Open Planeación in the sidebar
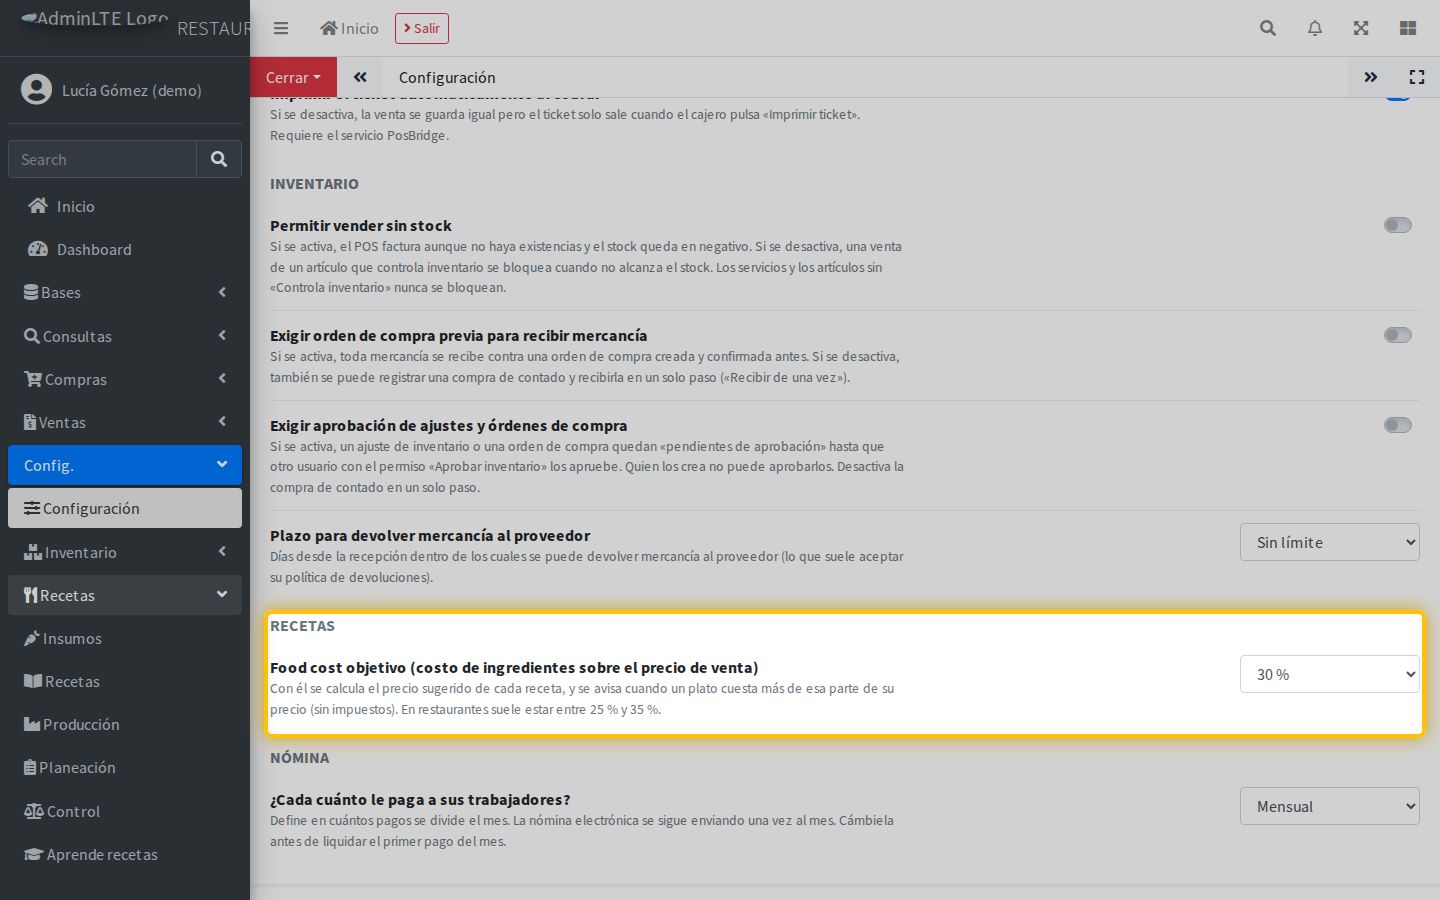This screenshot has width=1440, height=900. tap(125, 767)
